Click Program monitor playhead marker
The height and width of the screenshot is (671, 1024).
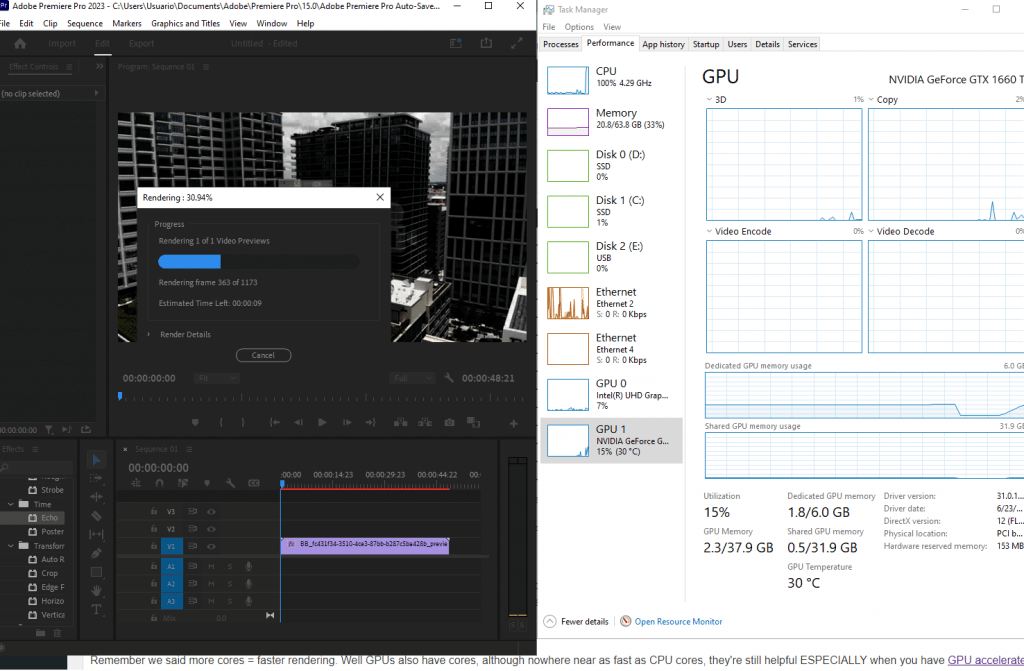[120, 396]
